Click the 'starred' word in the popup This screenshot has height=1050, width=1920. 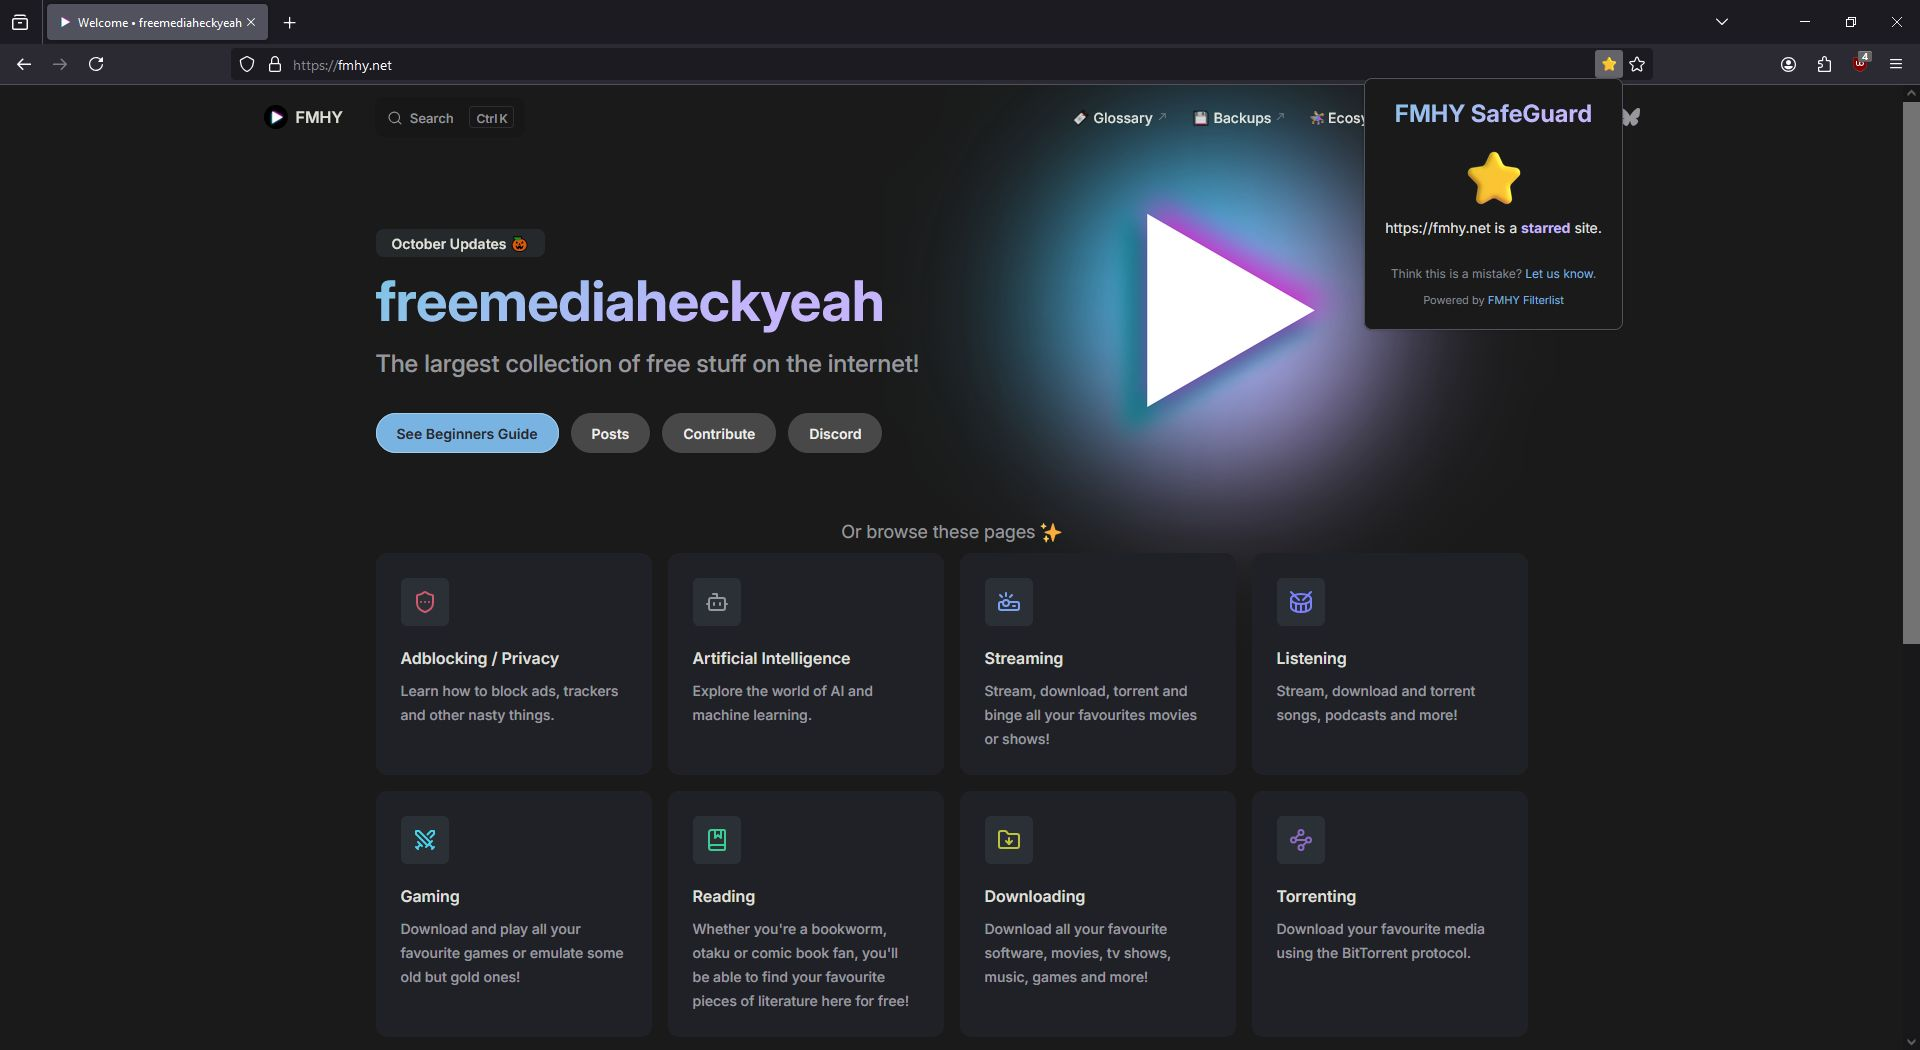pyautogui.click(x=1545, y=228)
